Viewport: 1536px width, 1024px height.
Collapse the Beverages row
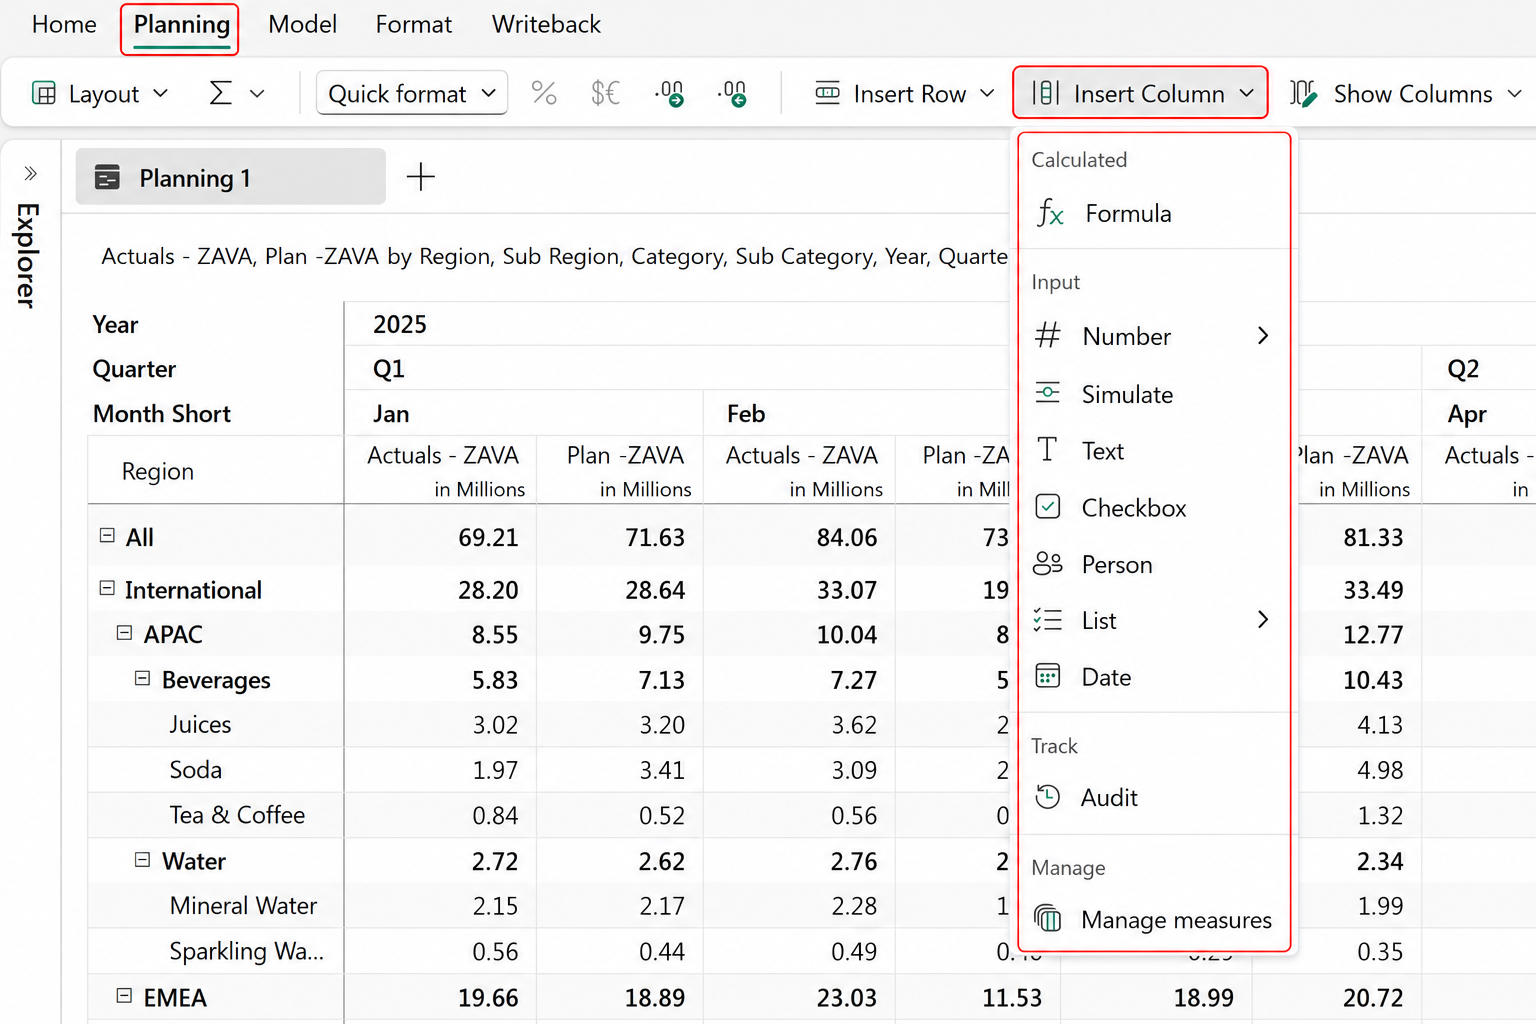[143, 679]
